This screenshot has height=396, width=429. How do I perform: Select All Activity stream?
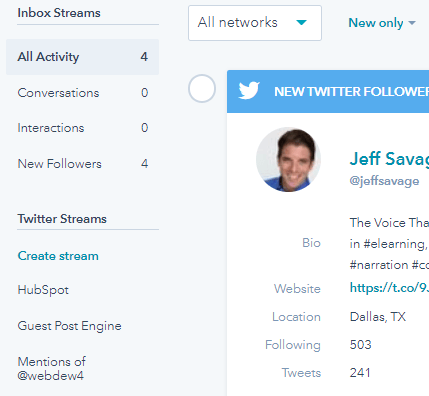click(82, 57)
